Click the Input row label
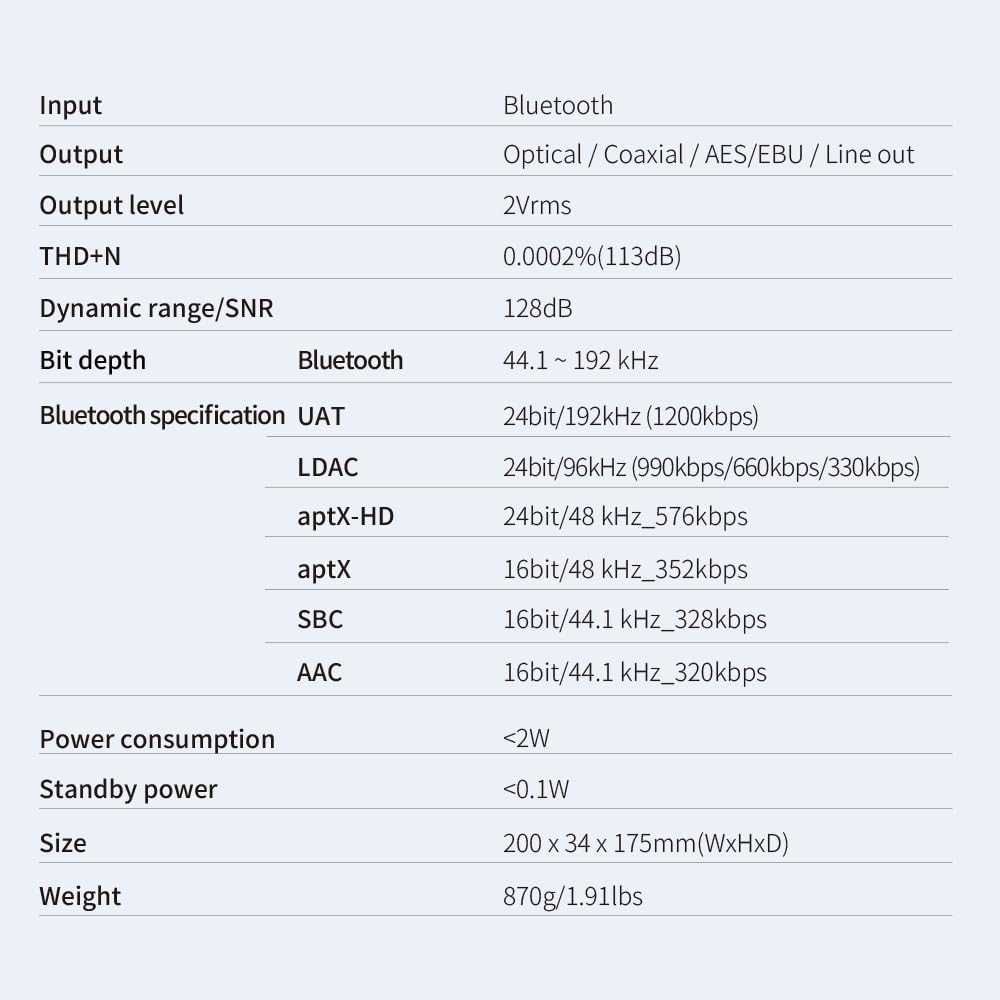Screen dimensions: 1000x1000 (70, 105)
